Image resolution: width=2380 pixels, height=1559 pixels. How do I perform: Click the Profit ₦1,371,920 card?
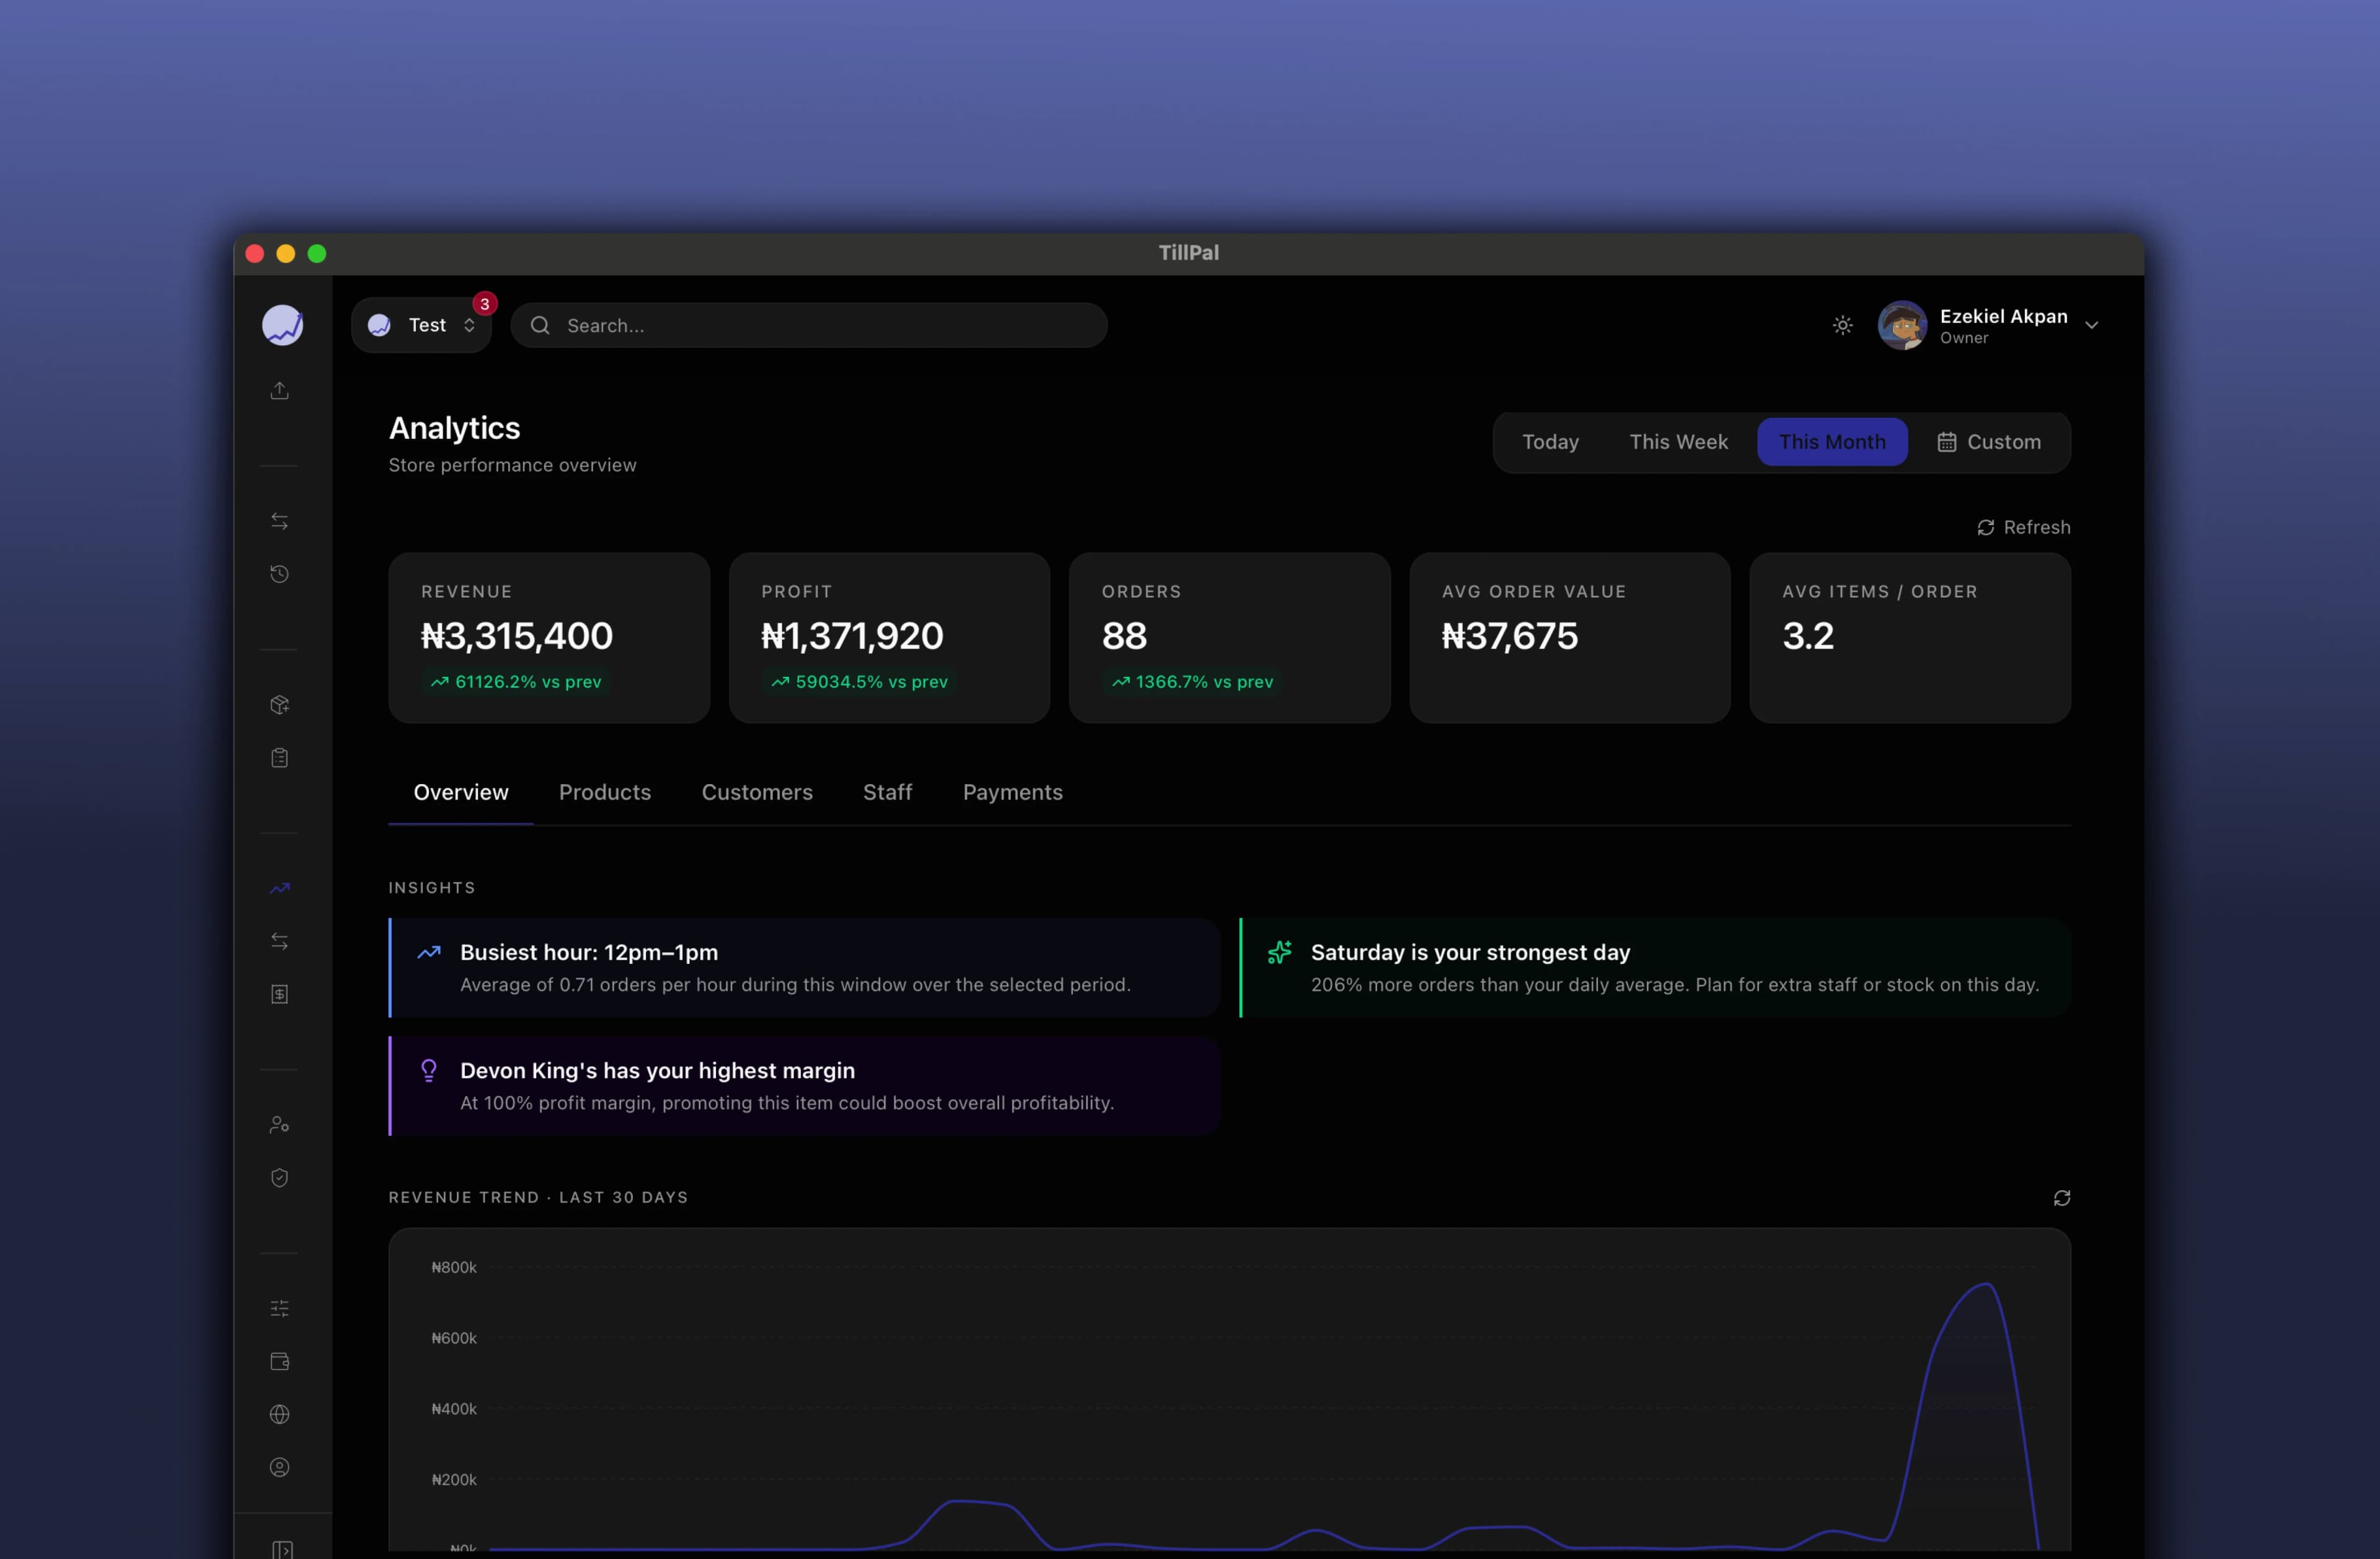pyautogui.click(x=889, y=638)
